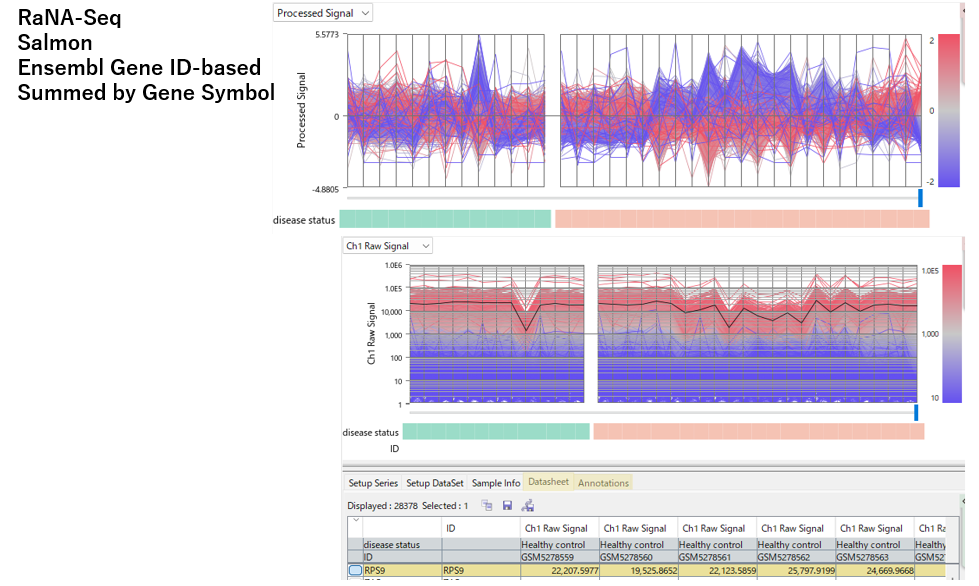The image size is (979, 586).
Task: Click the RPS9 value 25,797.9199
Action: coord(795,570)
